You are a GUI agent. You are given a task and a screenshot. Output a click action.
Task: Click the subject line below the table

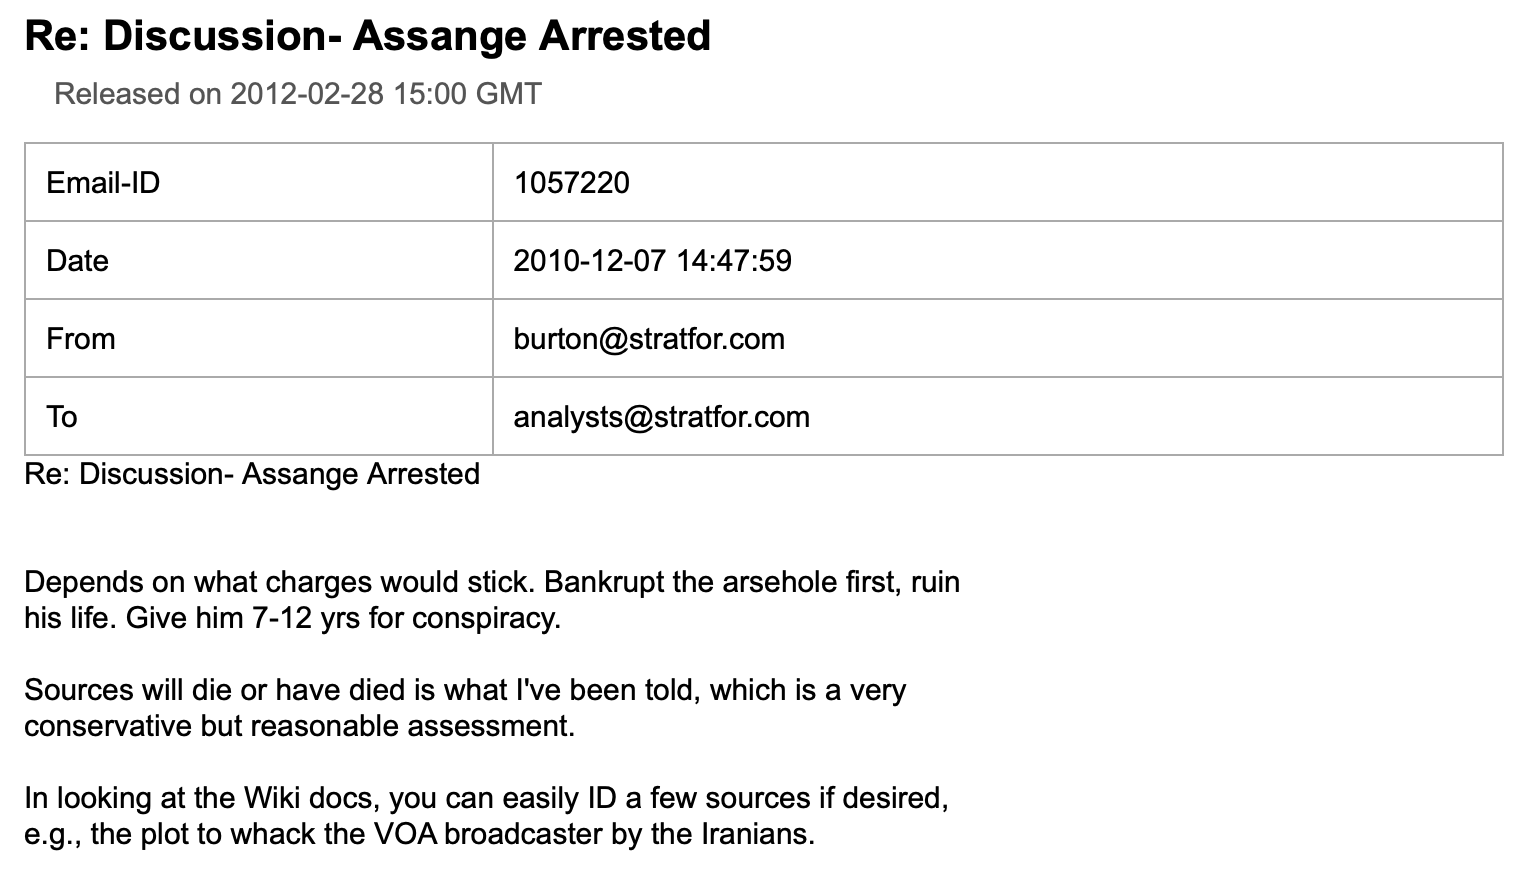point(252,474)
